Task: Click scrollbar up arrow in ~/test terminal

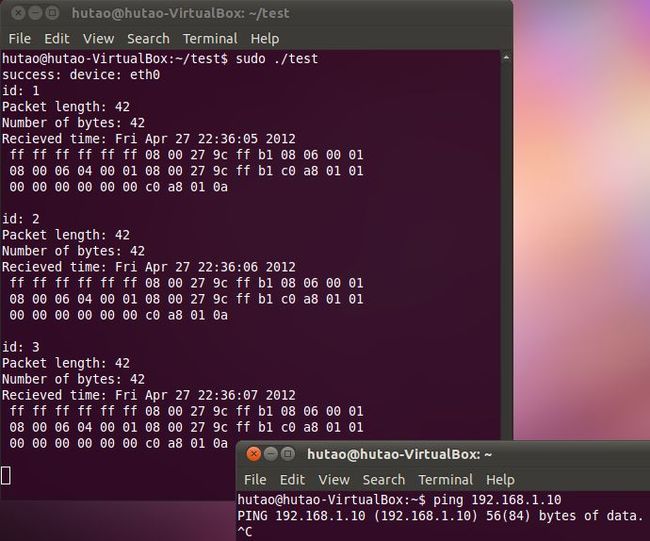Action: [x=506, y=58]
